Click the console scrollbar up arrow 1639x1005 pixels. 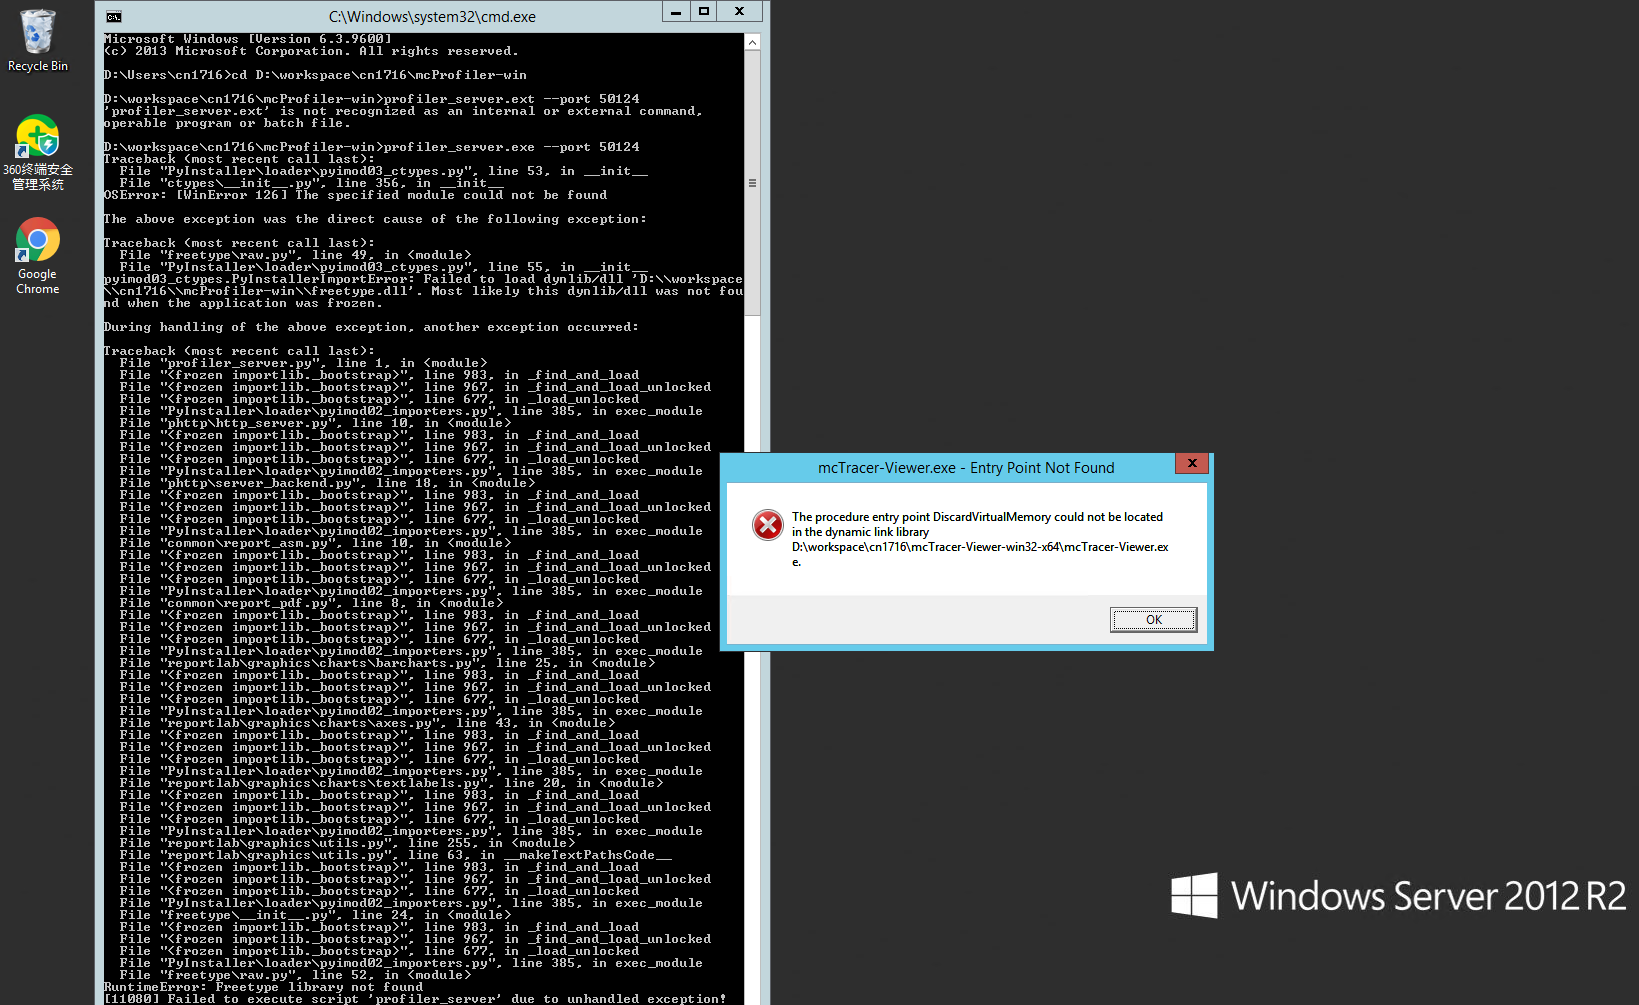752,42
